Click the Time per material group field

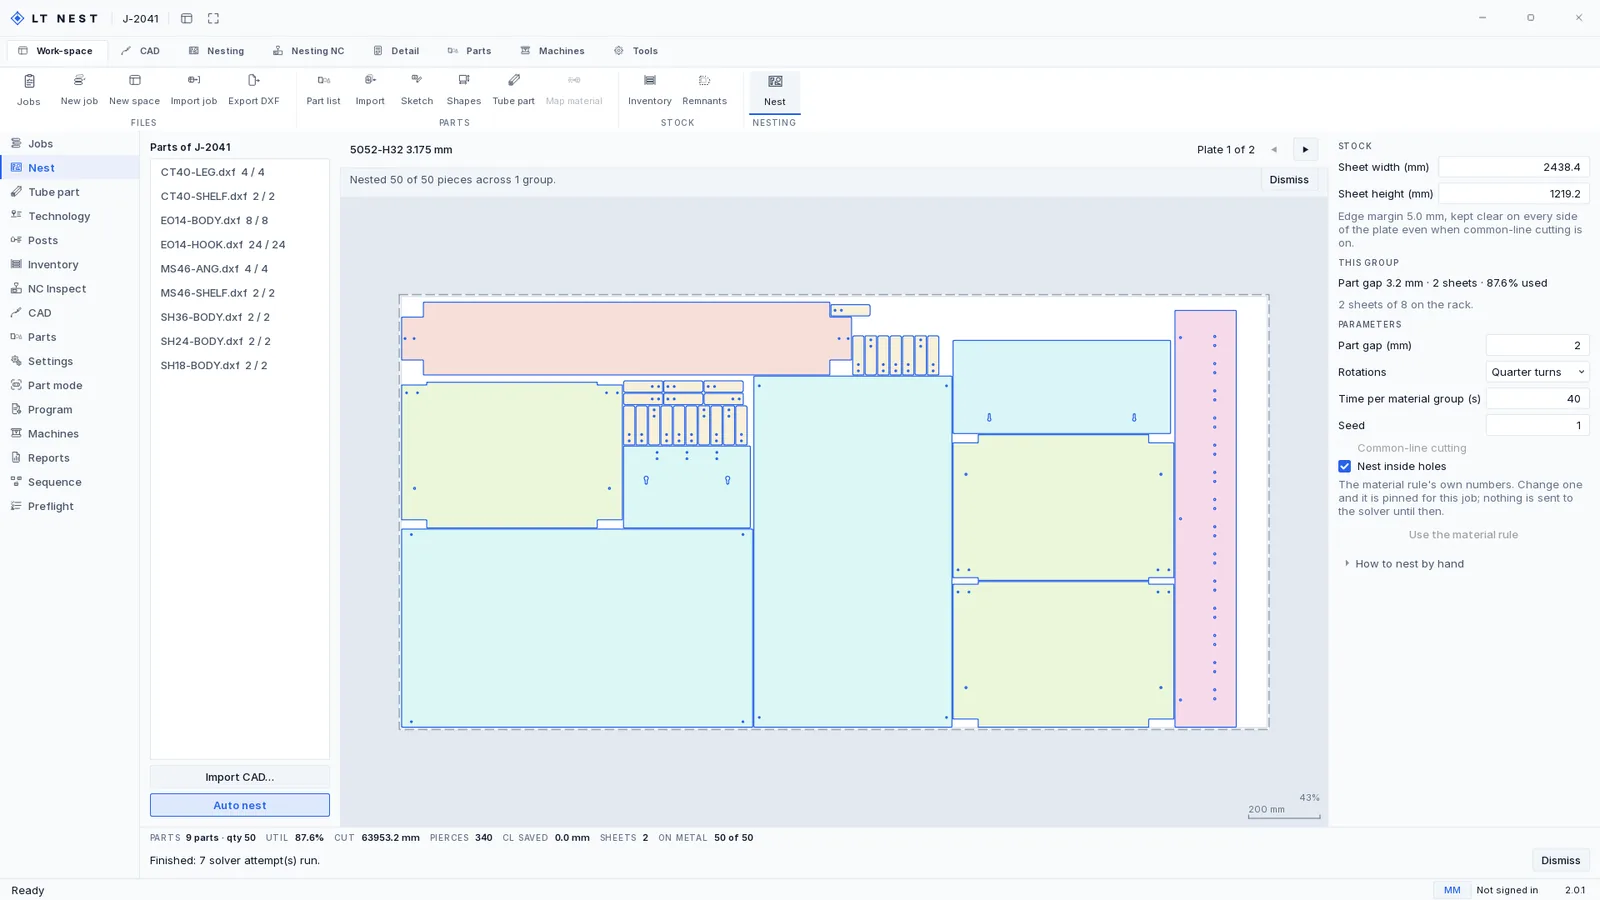point(1537,398)
